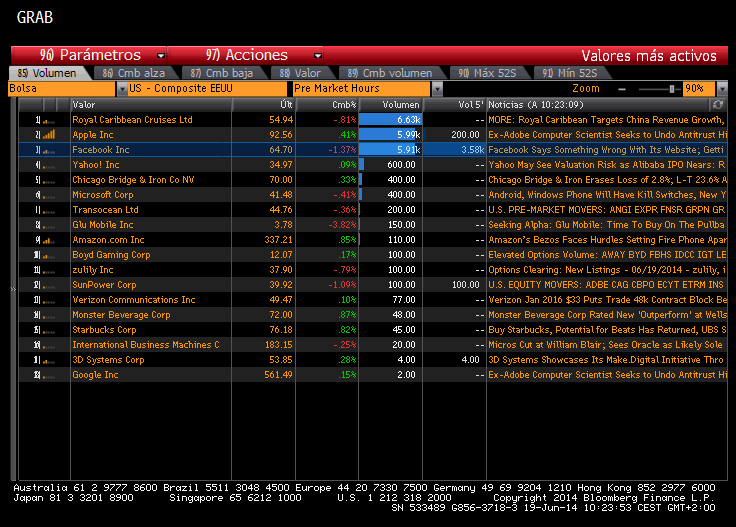Click the 6.63k volume bar for Royal Caribbean
This screenshot has height=527, width=736.
click(391, 120)
